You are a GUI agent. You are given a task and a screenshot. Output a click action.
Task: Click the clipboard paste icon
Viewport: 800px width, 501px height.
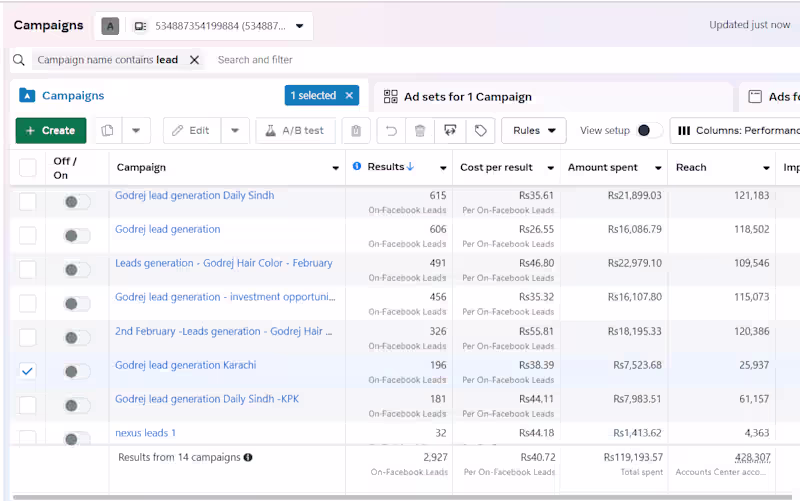point(356,131)
